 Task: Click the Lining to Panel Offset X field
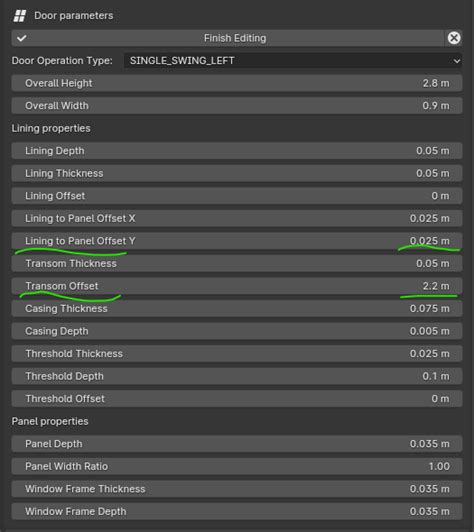(237, 218)
